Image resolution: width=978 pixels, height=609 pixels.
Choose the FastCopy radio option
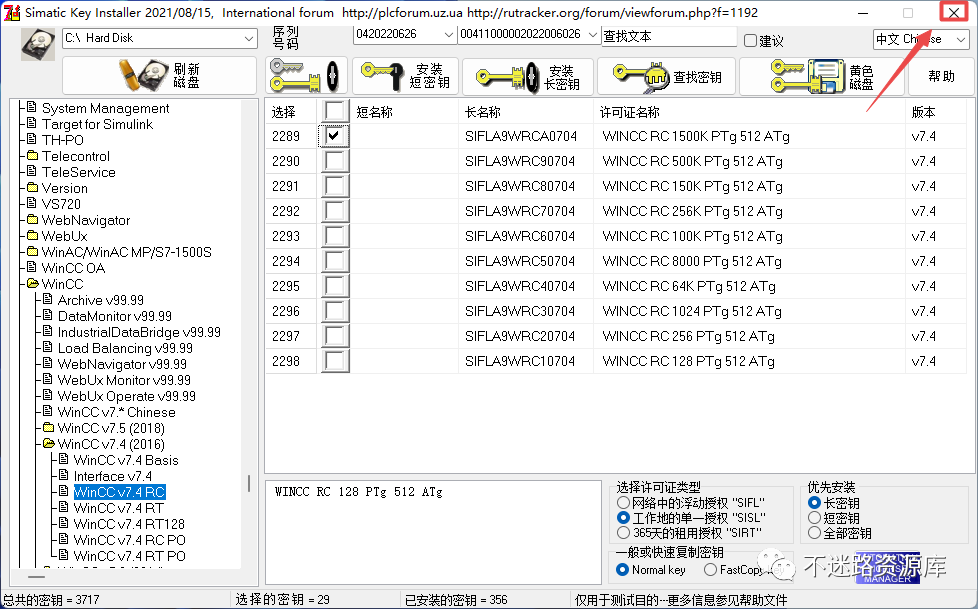(710, 569)
